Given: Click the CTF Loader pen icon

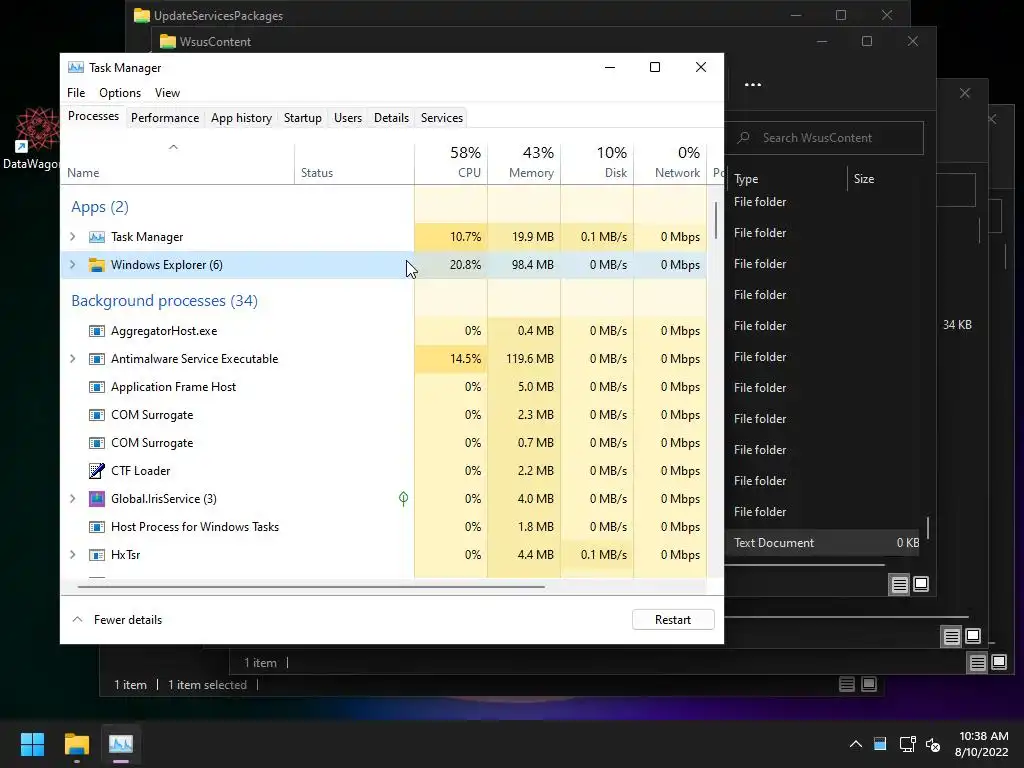Looking at the screenshot, I should click(x=97, y=471).
